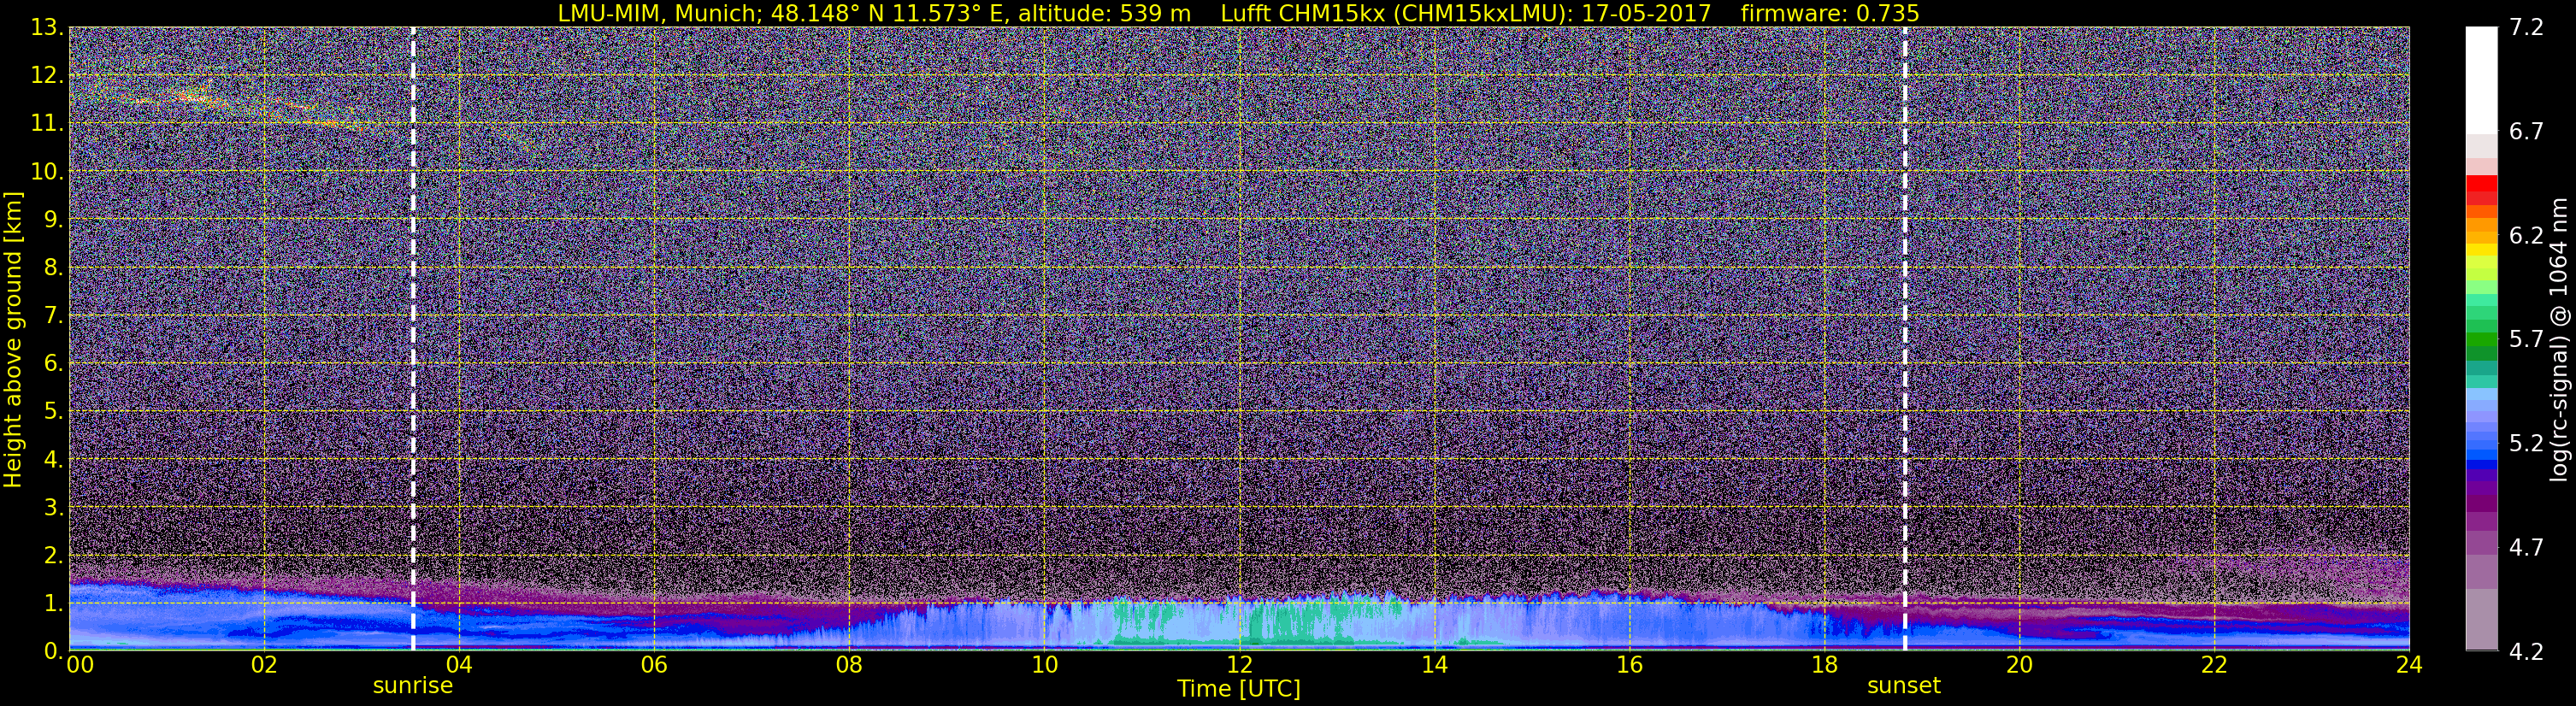Click the height axis tick '3.'
2576x706 pixels.
click(53, 507)
